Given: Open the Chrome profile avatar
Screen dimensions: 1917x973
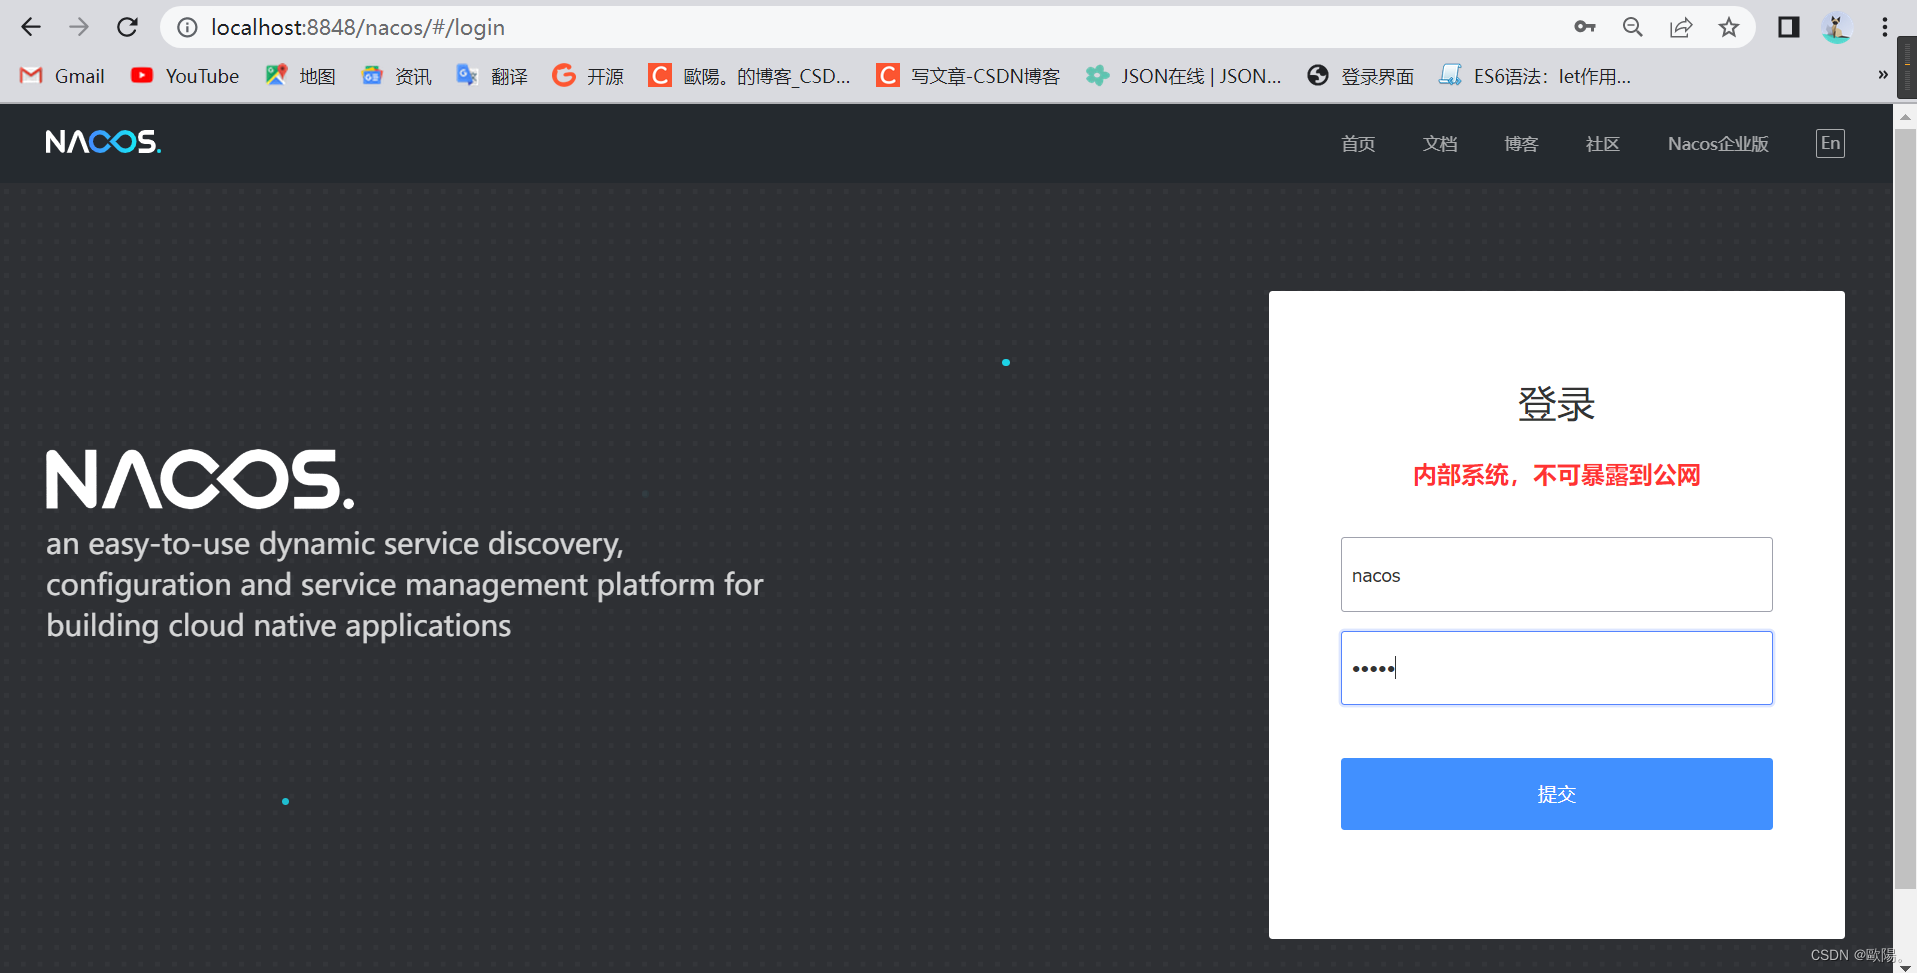Looking at the screenshot, I should [x=1837, y=27].
